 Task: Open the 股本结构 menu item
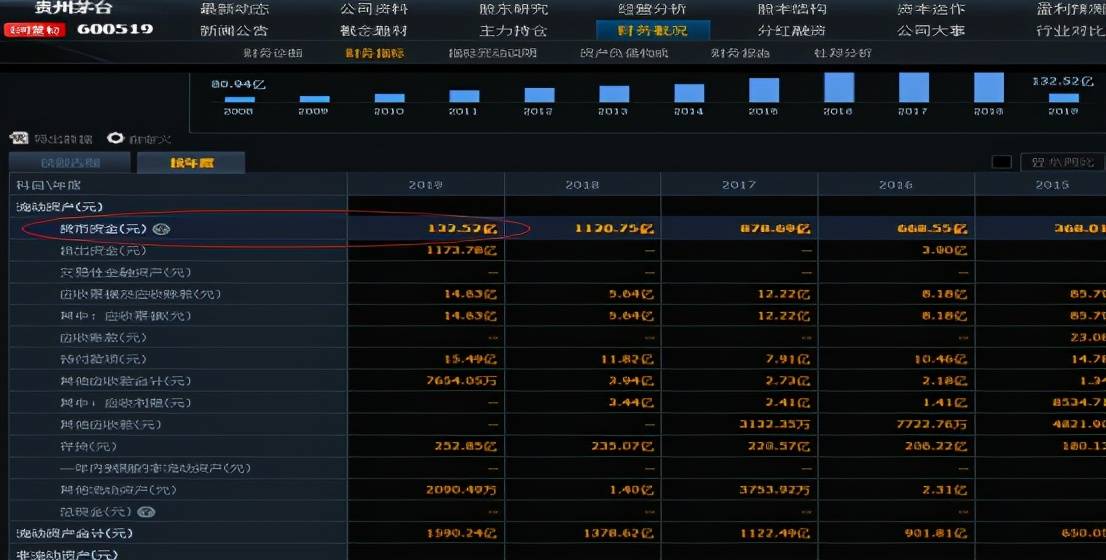[x=791, y=9]
